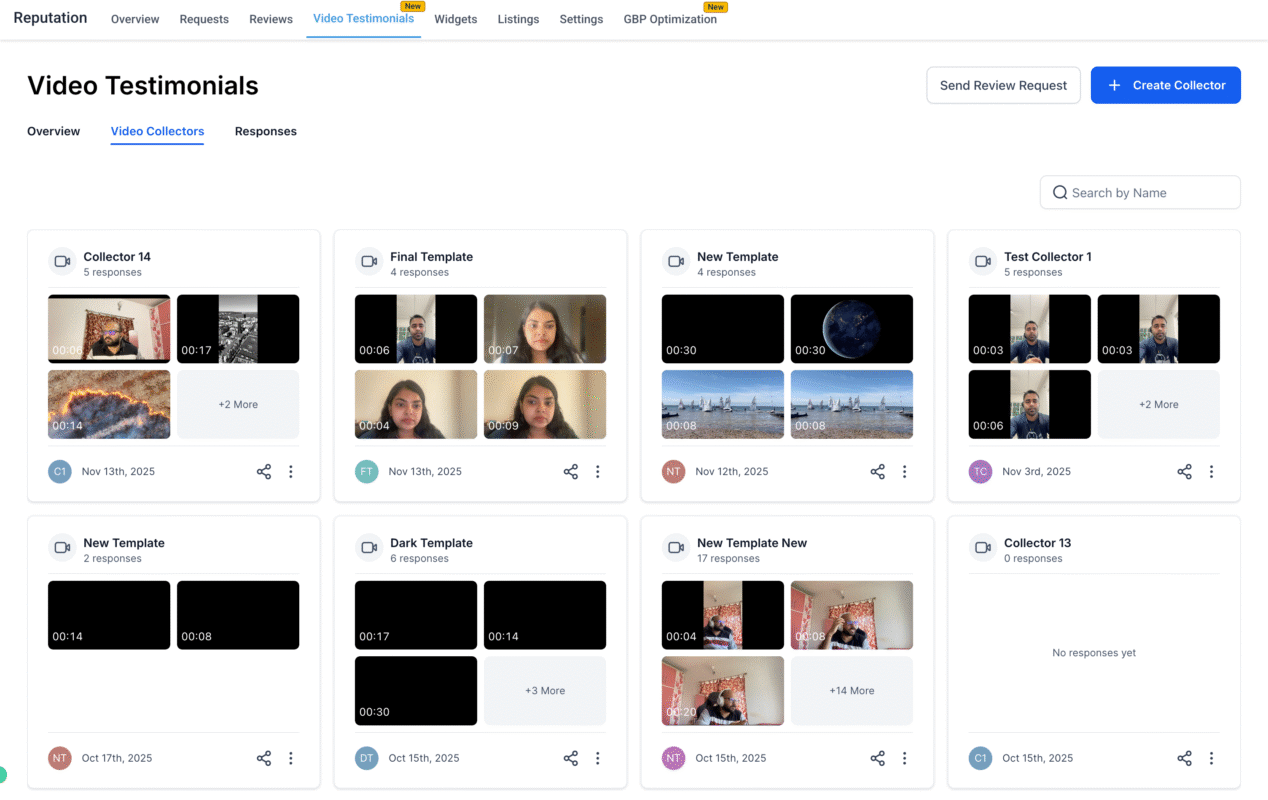The width and height of the screenshot is (1268, 800).
Task: Click the video camera icon on Test Collector 1
Action: pos(982,261)
